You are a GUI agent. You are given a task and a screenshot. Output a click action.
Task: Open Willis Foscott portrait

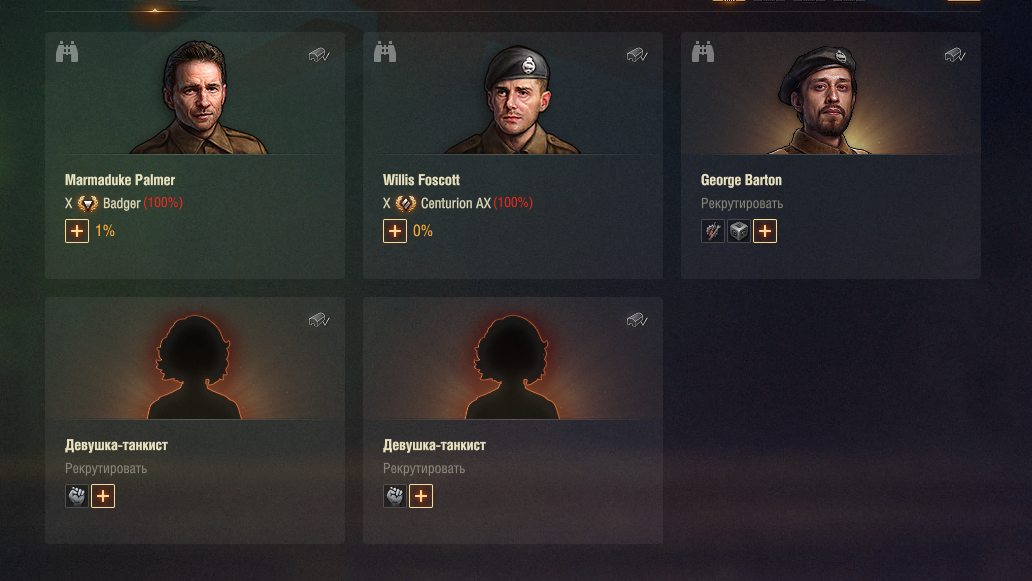515,99
